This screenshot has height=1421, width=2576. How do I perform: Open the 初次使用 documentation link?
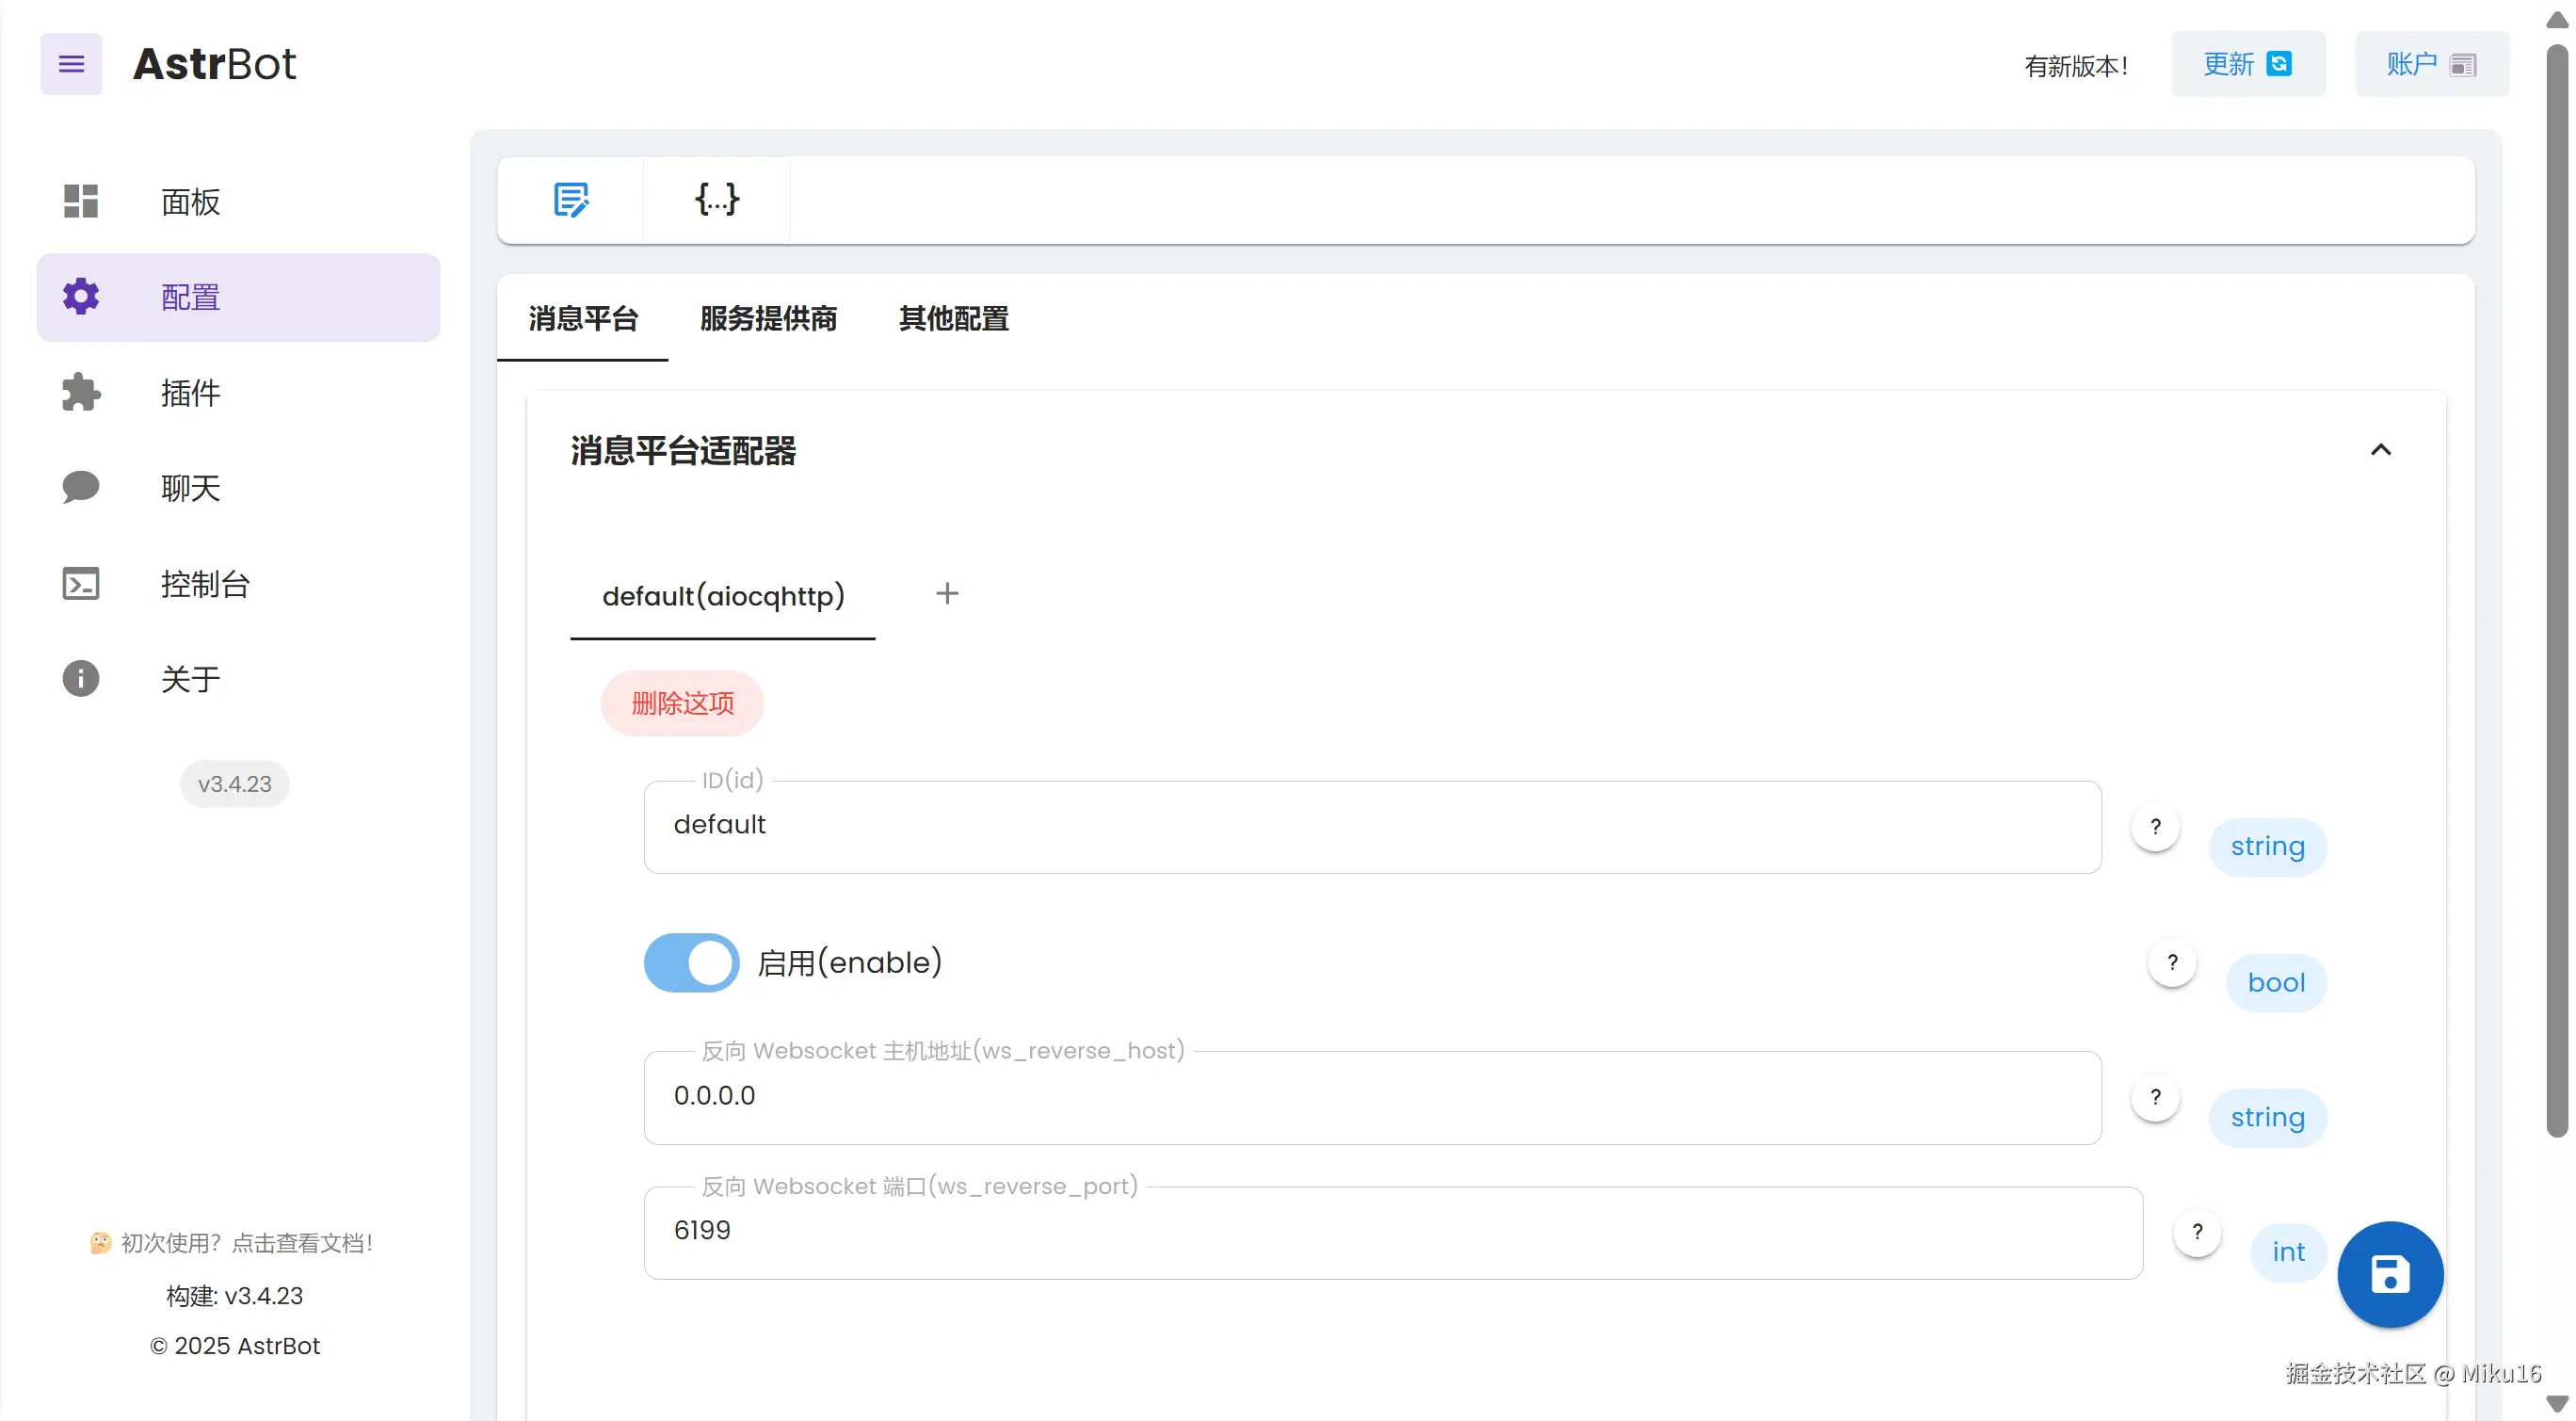pyautogui.click(x=233, y=1242)
